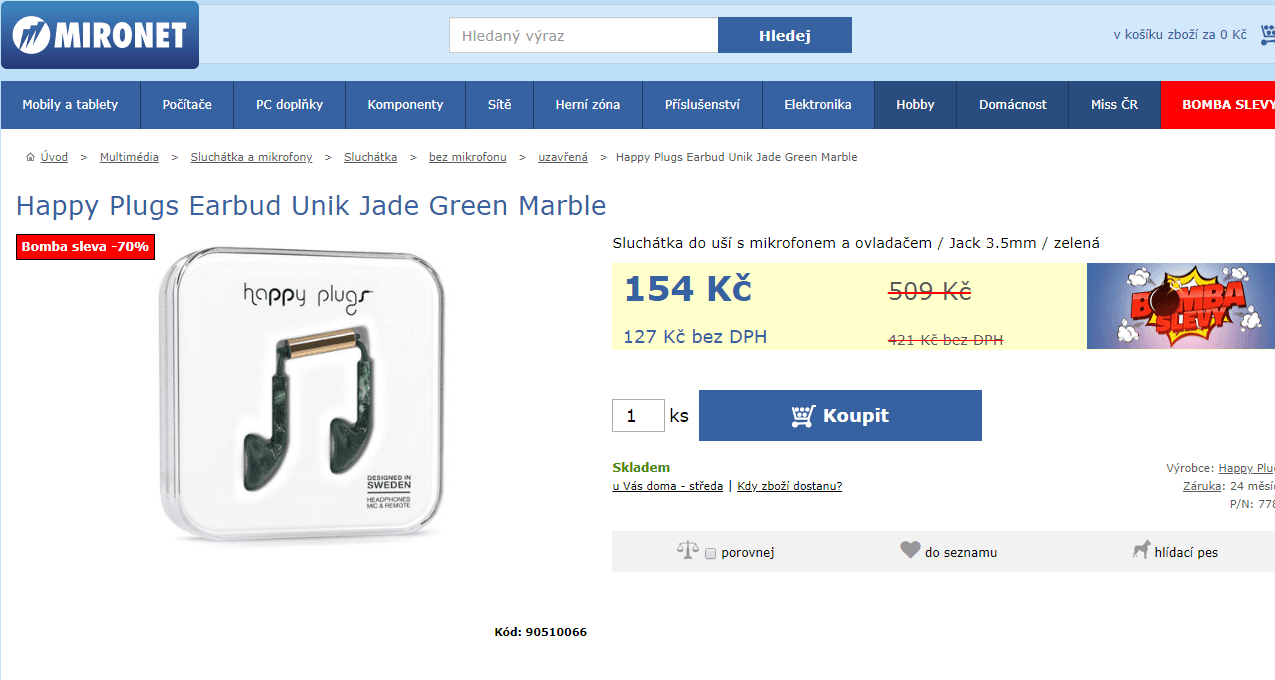This screenshot has width=1275, height=680.
Task: Go to bez mikrofonu breadcrumb
Action: tap(468, 157)
